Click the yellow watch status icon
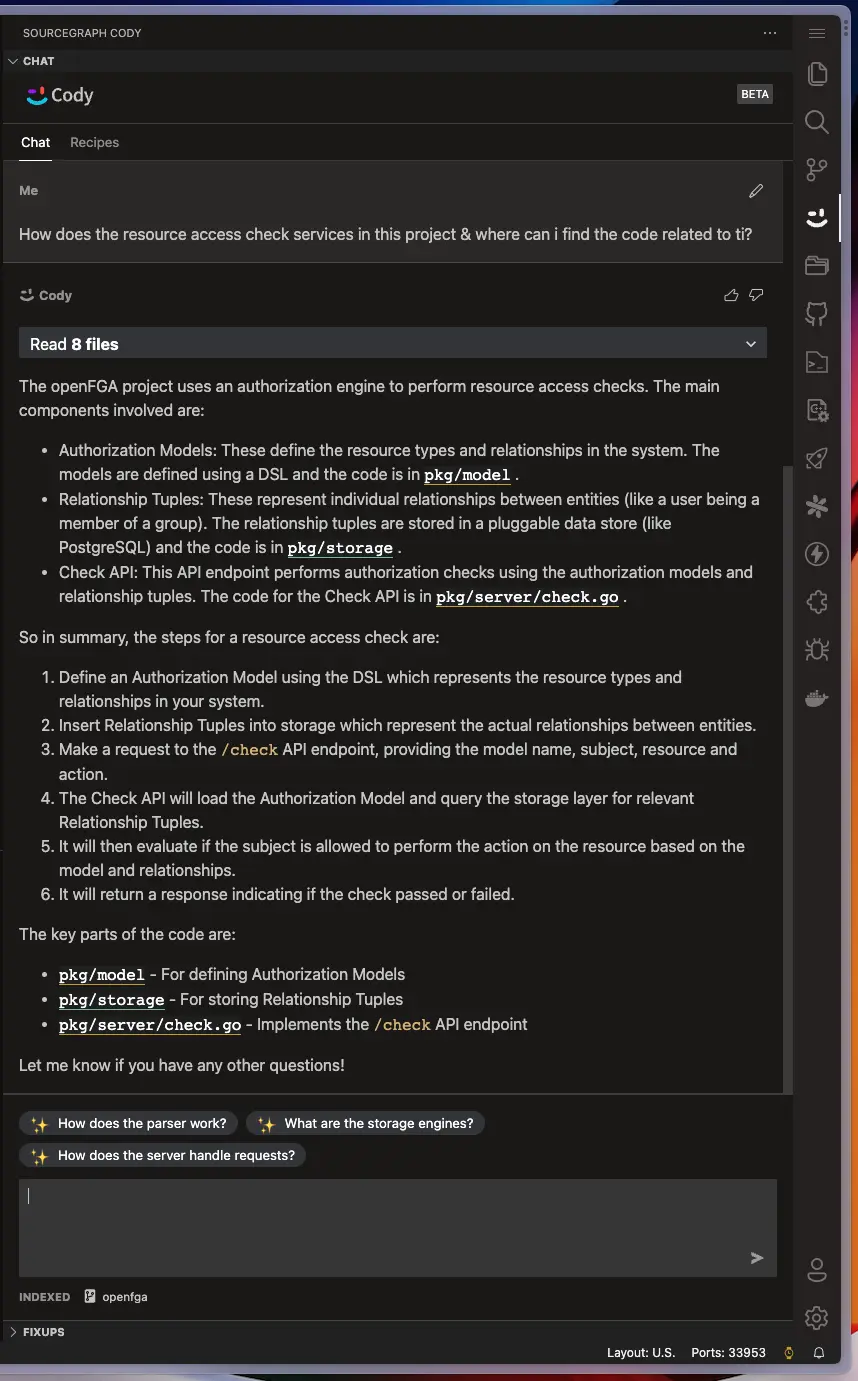Screen dimensions: 858x1381 coord(789,1352)
